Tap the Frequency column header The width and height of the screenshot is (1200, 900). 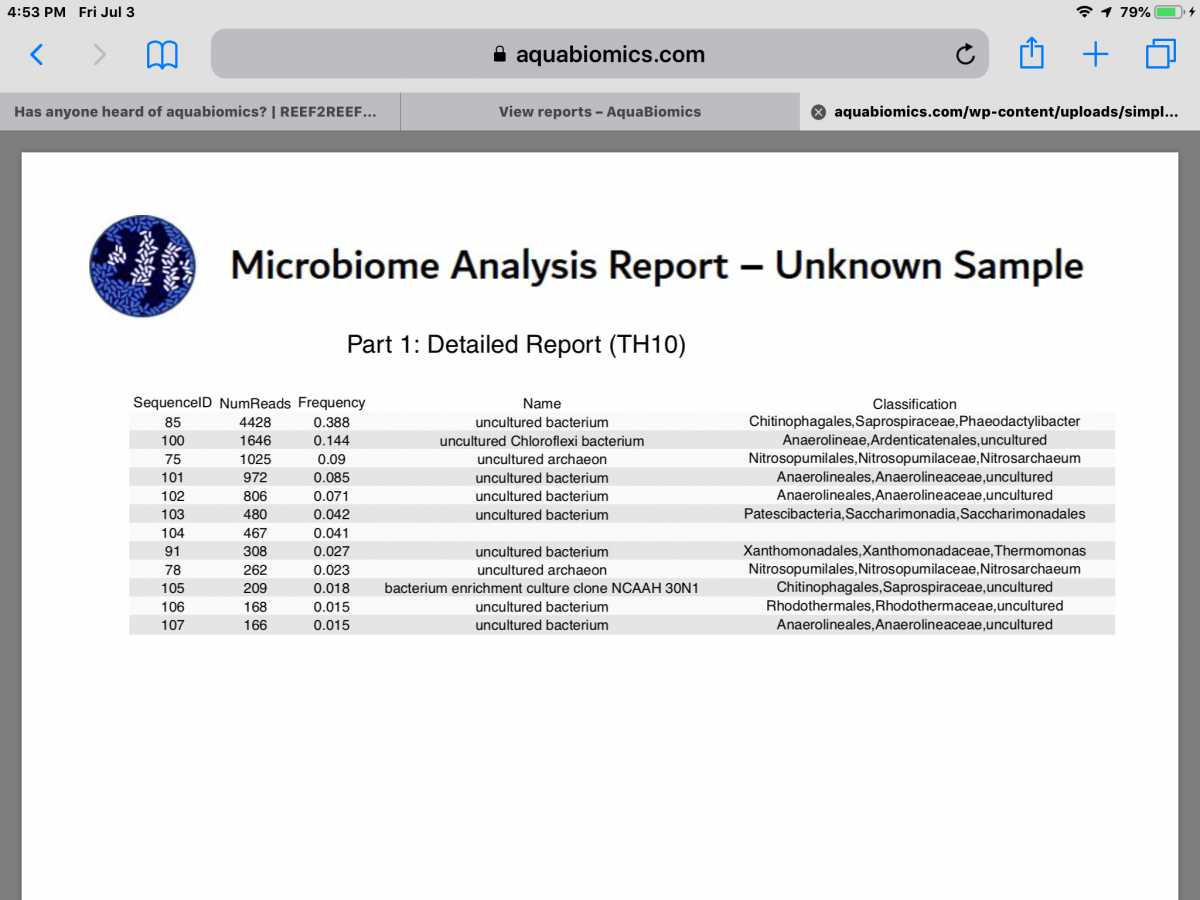pyautogui.click(x=332, y=402)
